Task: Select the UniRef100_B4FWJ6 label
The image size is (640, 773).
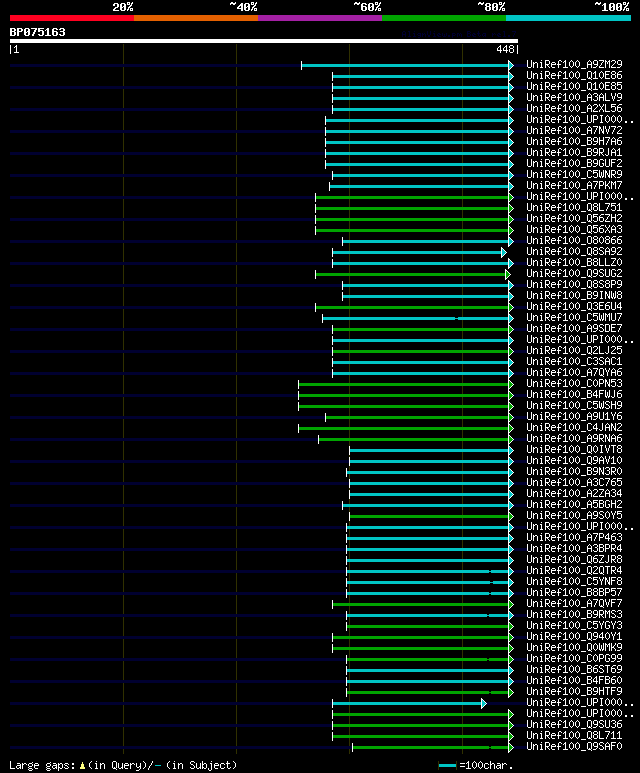Action: [x=574, y=394]
